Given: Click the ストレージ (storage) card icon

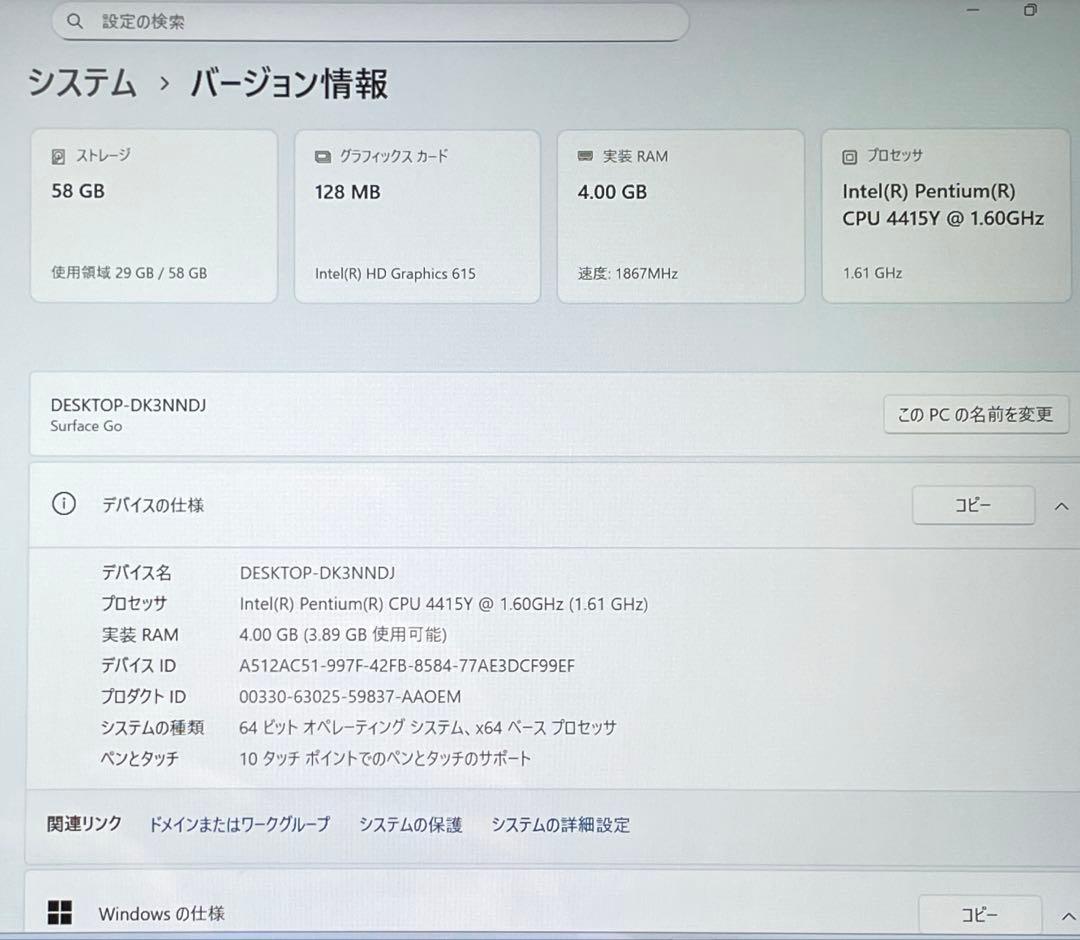Looking at the screenshot, I should coord(56,155).
